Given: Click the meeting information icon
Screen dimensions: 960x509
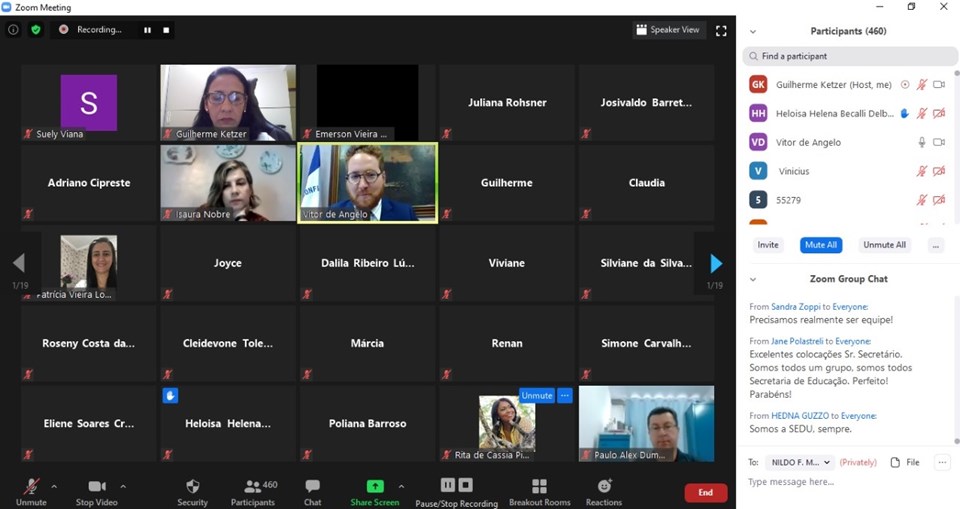Looking at the screenshot, I should coord(13,30).
